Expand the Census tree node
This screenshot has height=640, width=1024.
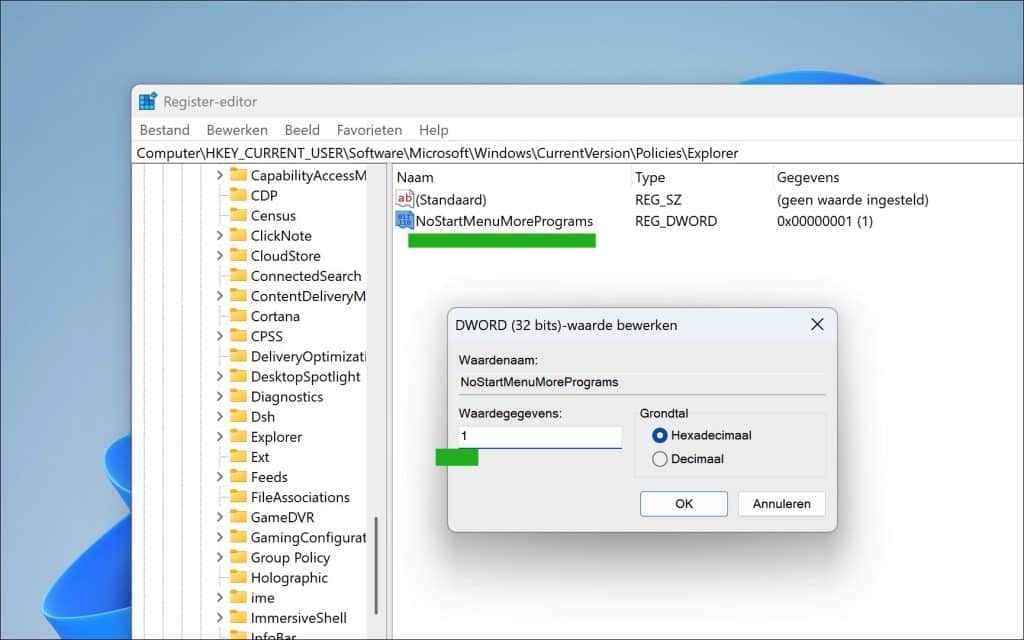point(222,215)
